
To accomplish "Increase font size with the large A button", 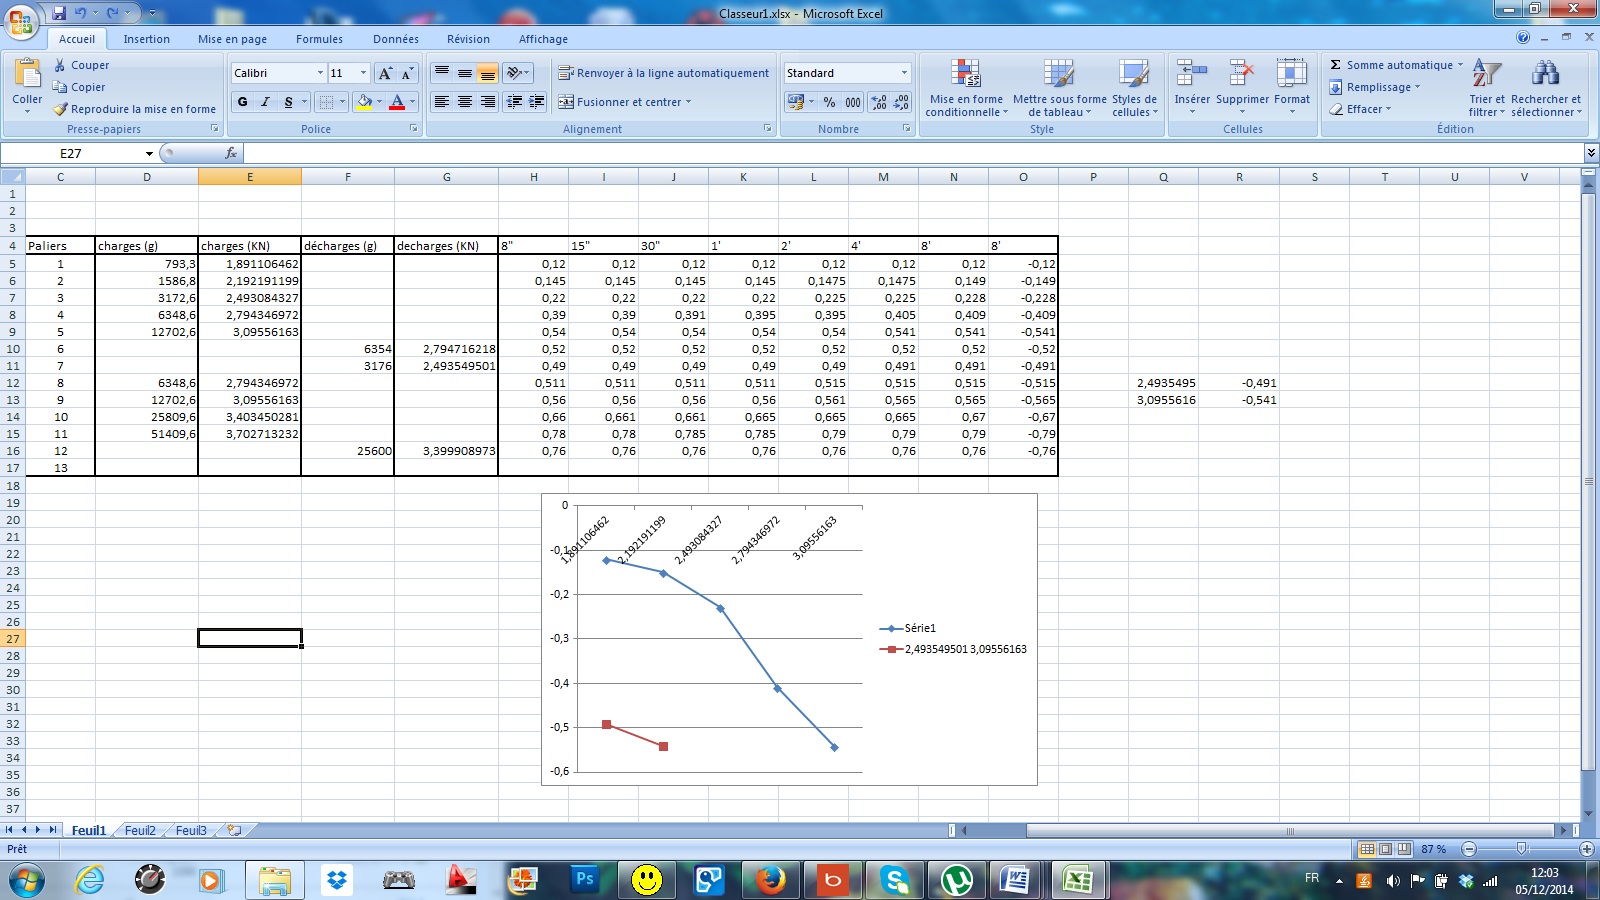I will click(x=386, y=73).
